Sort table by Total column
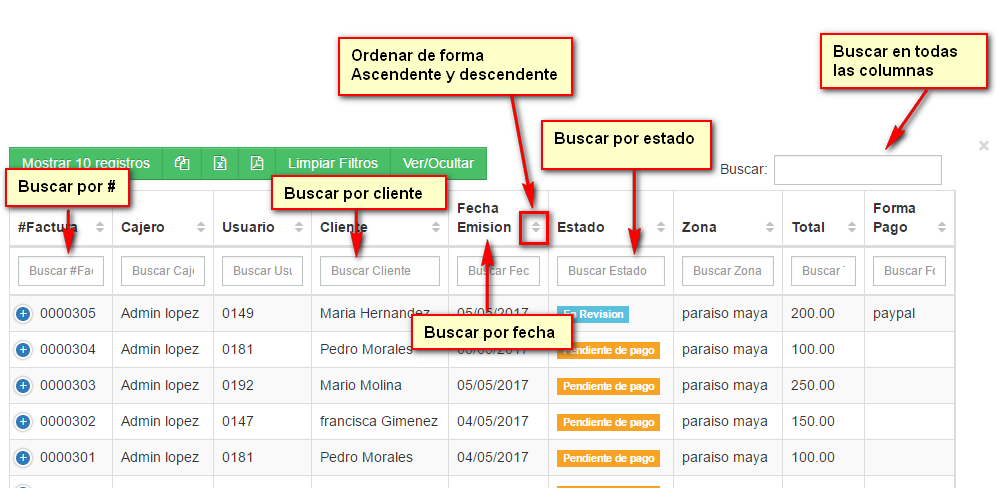Screen dimensions: 996x488 click(848, 228)
